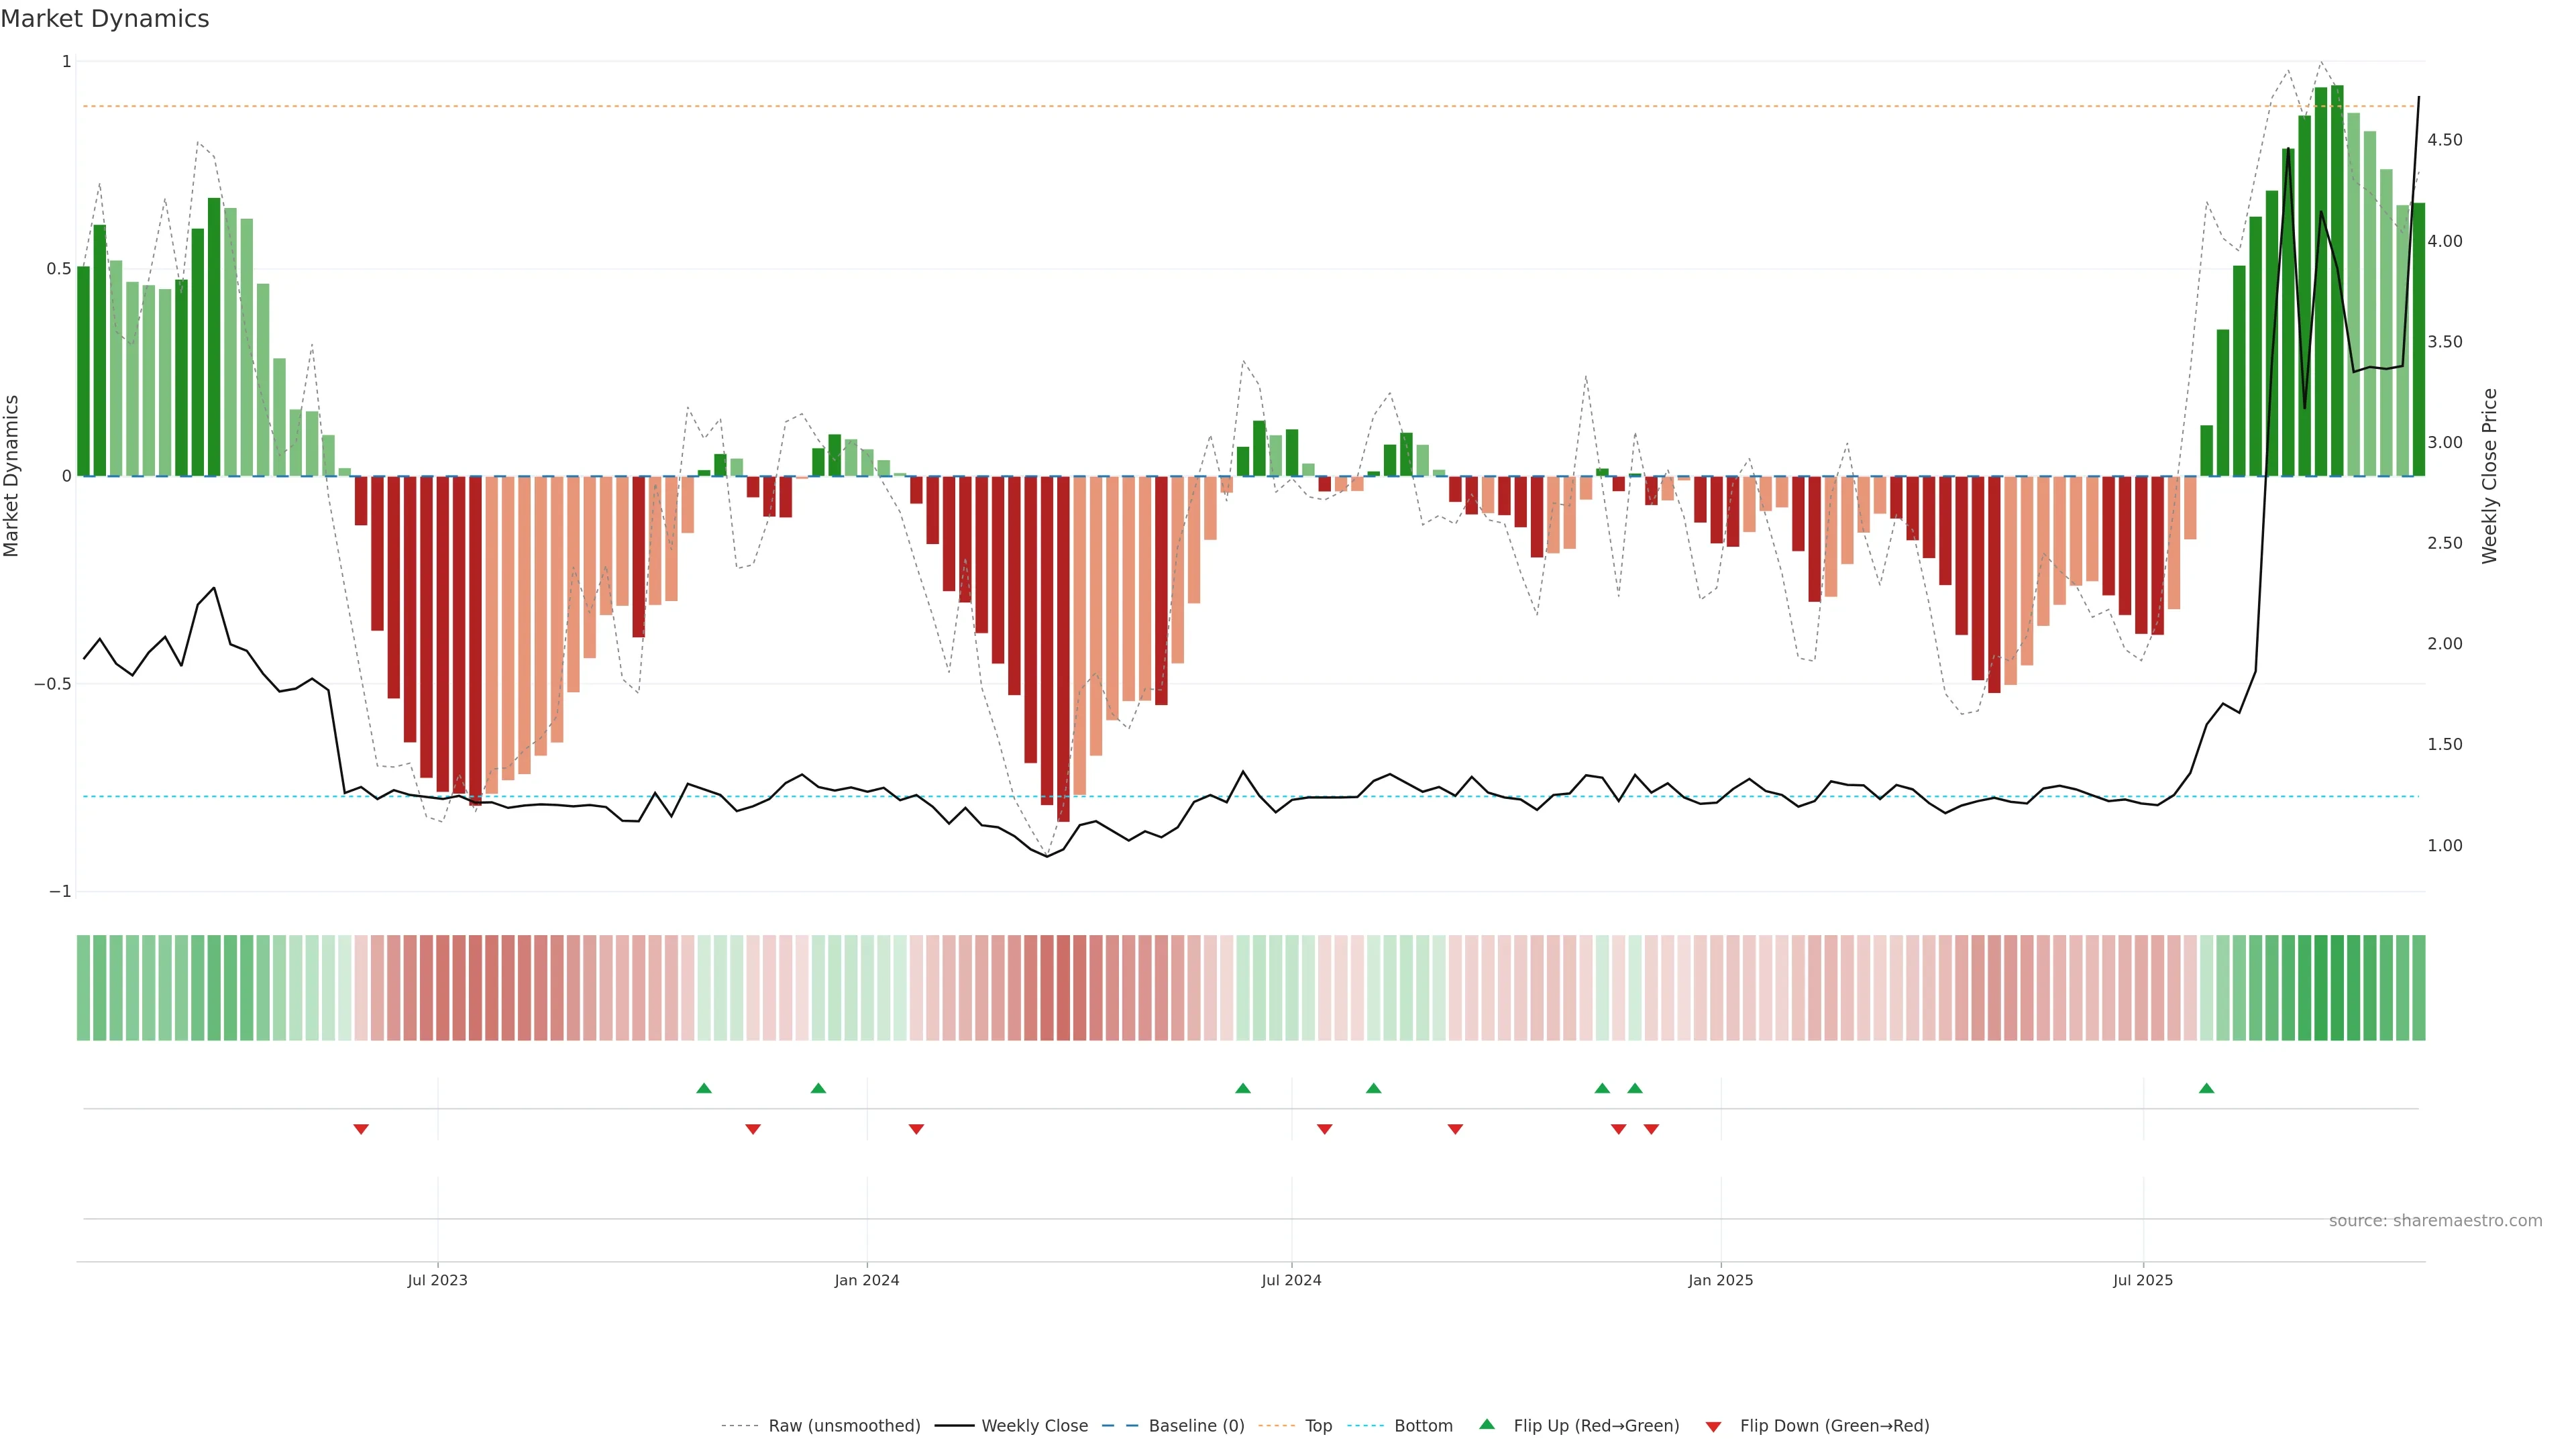Click the flip-down marker just after Jul 2024

point(1325,1129)
